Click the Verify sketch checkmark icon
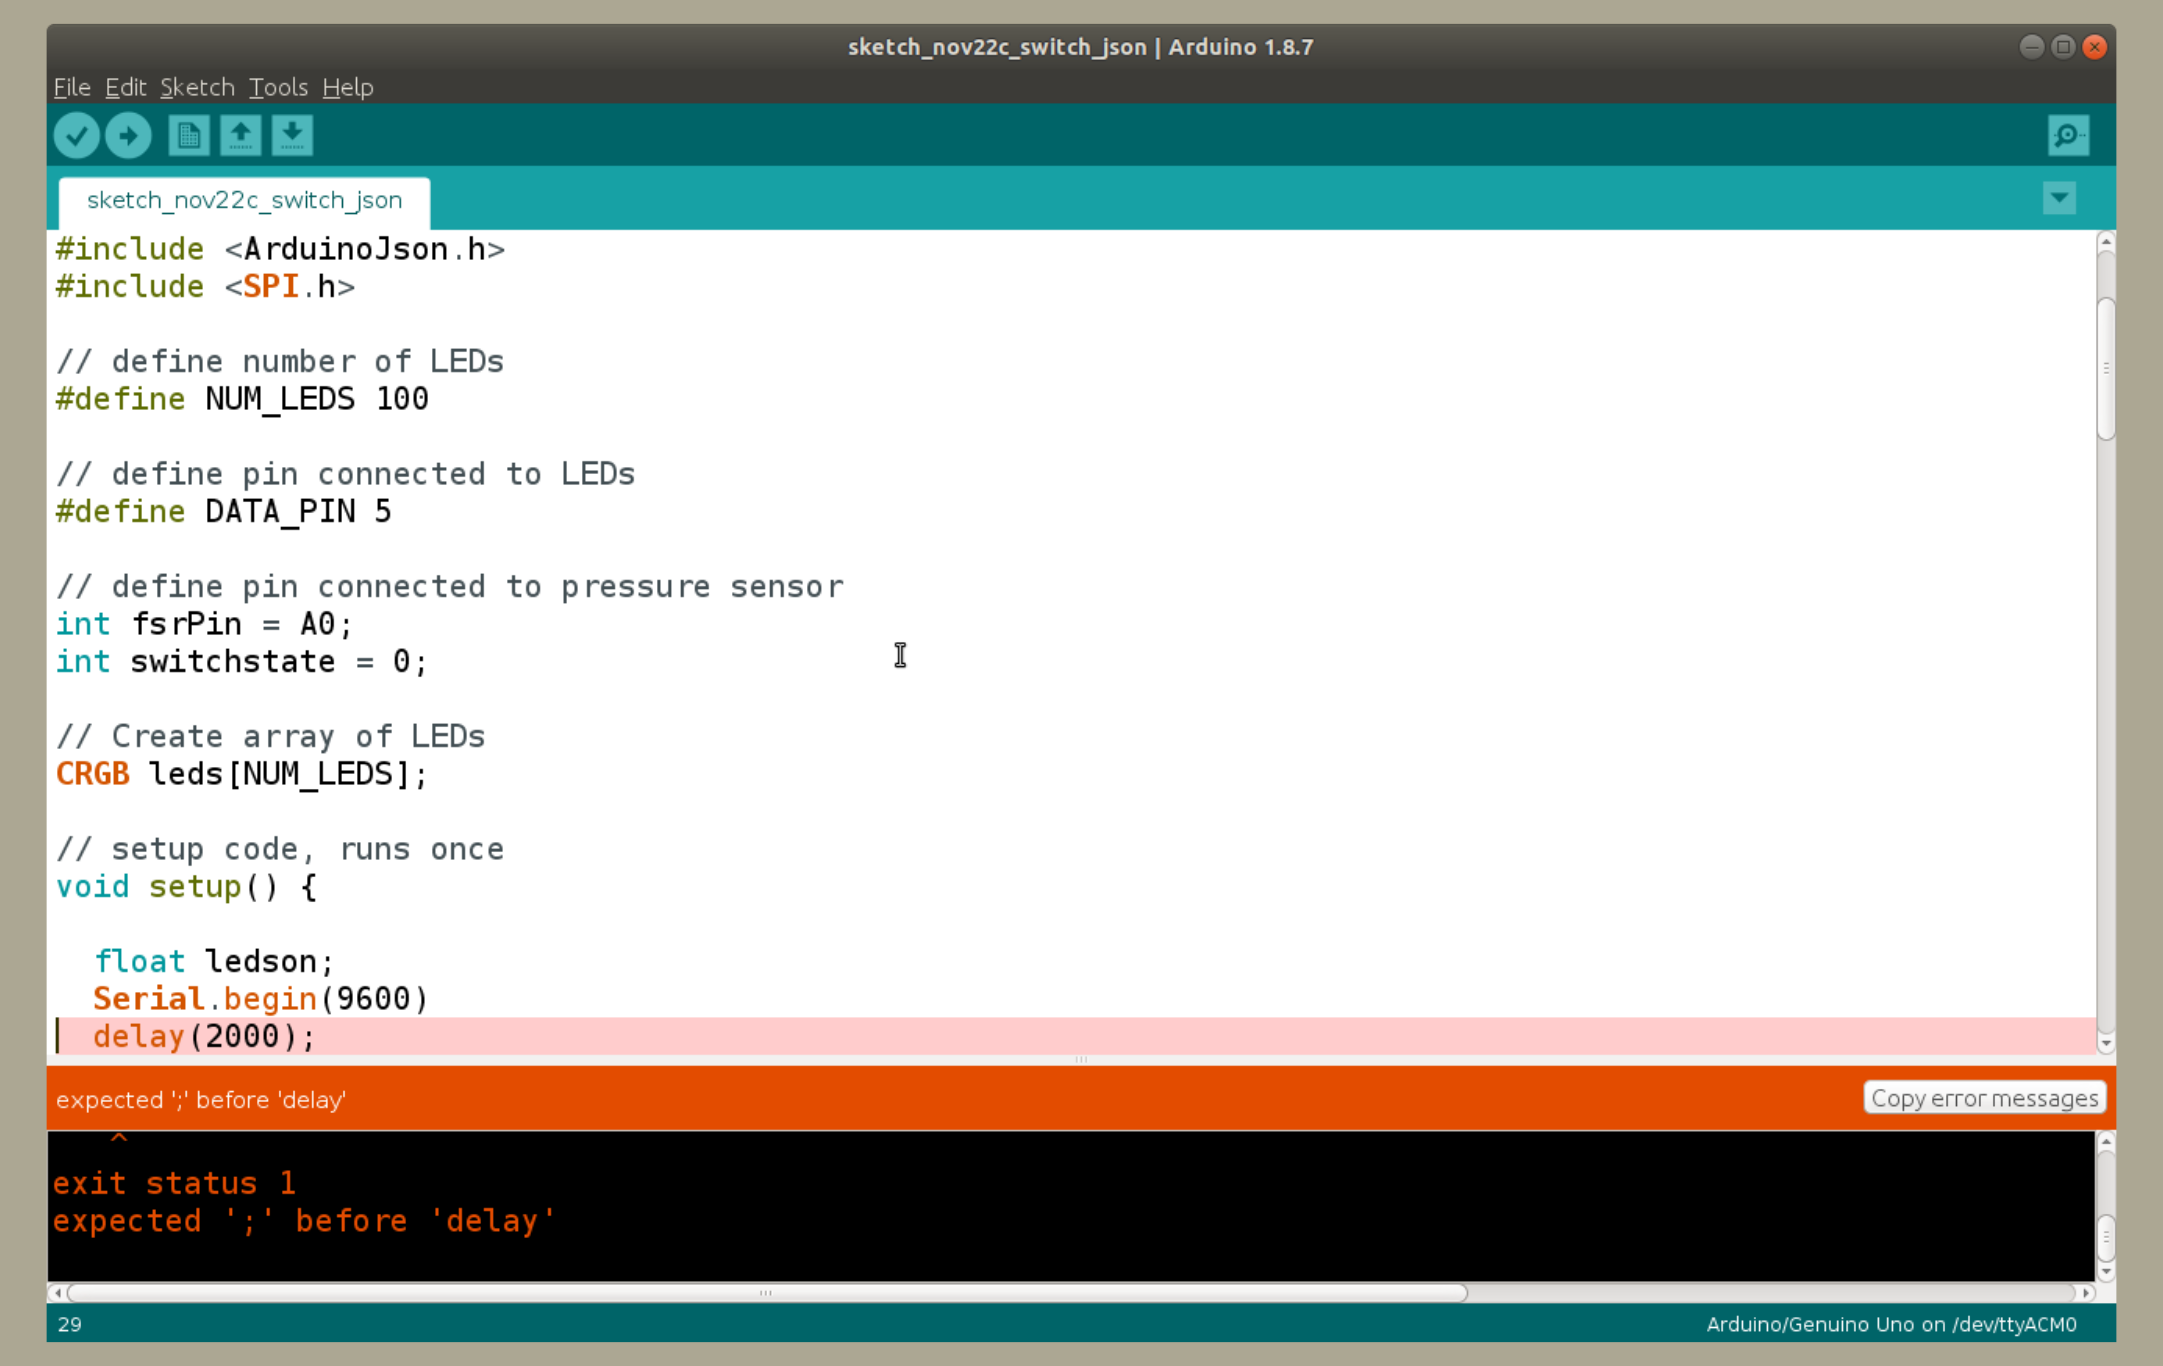This screenshot has height=1366, width=2163. pyautogui.click(x=76, y=135)
